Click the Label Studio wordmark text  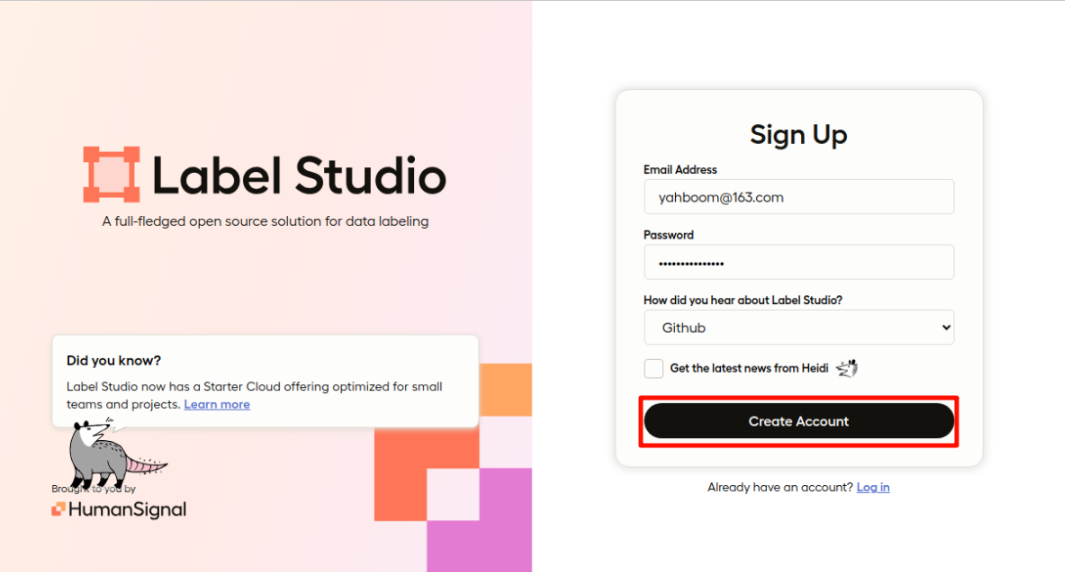[x=300, y=176]
